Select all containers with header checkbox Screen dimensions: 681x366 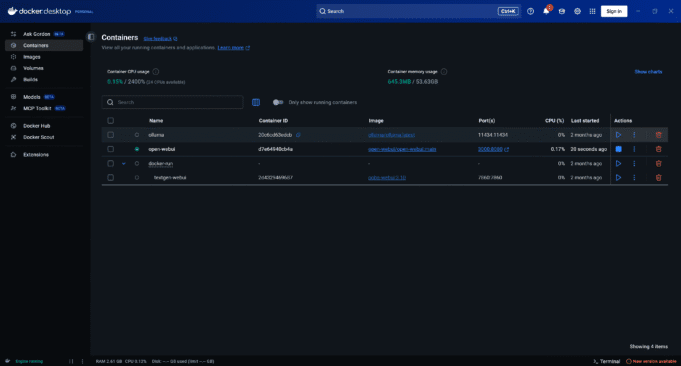[111, 121]
